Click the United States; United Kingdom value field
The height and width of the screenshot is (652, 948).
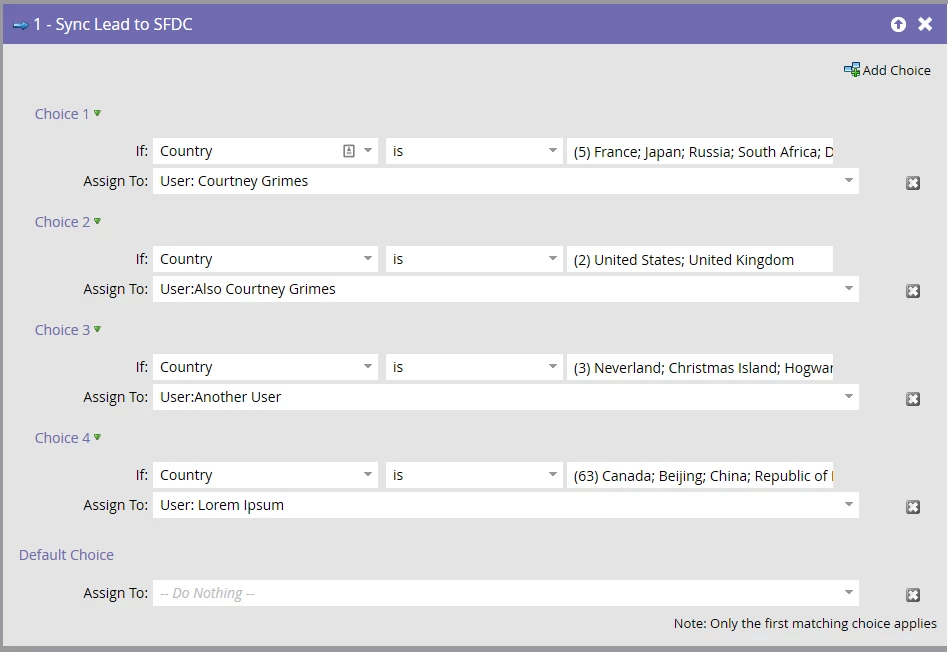[x=700, y=259]
